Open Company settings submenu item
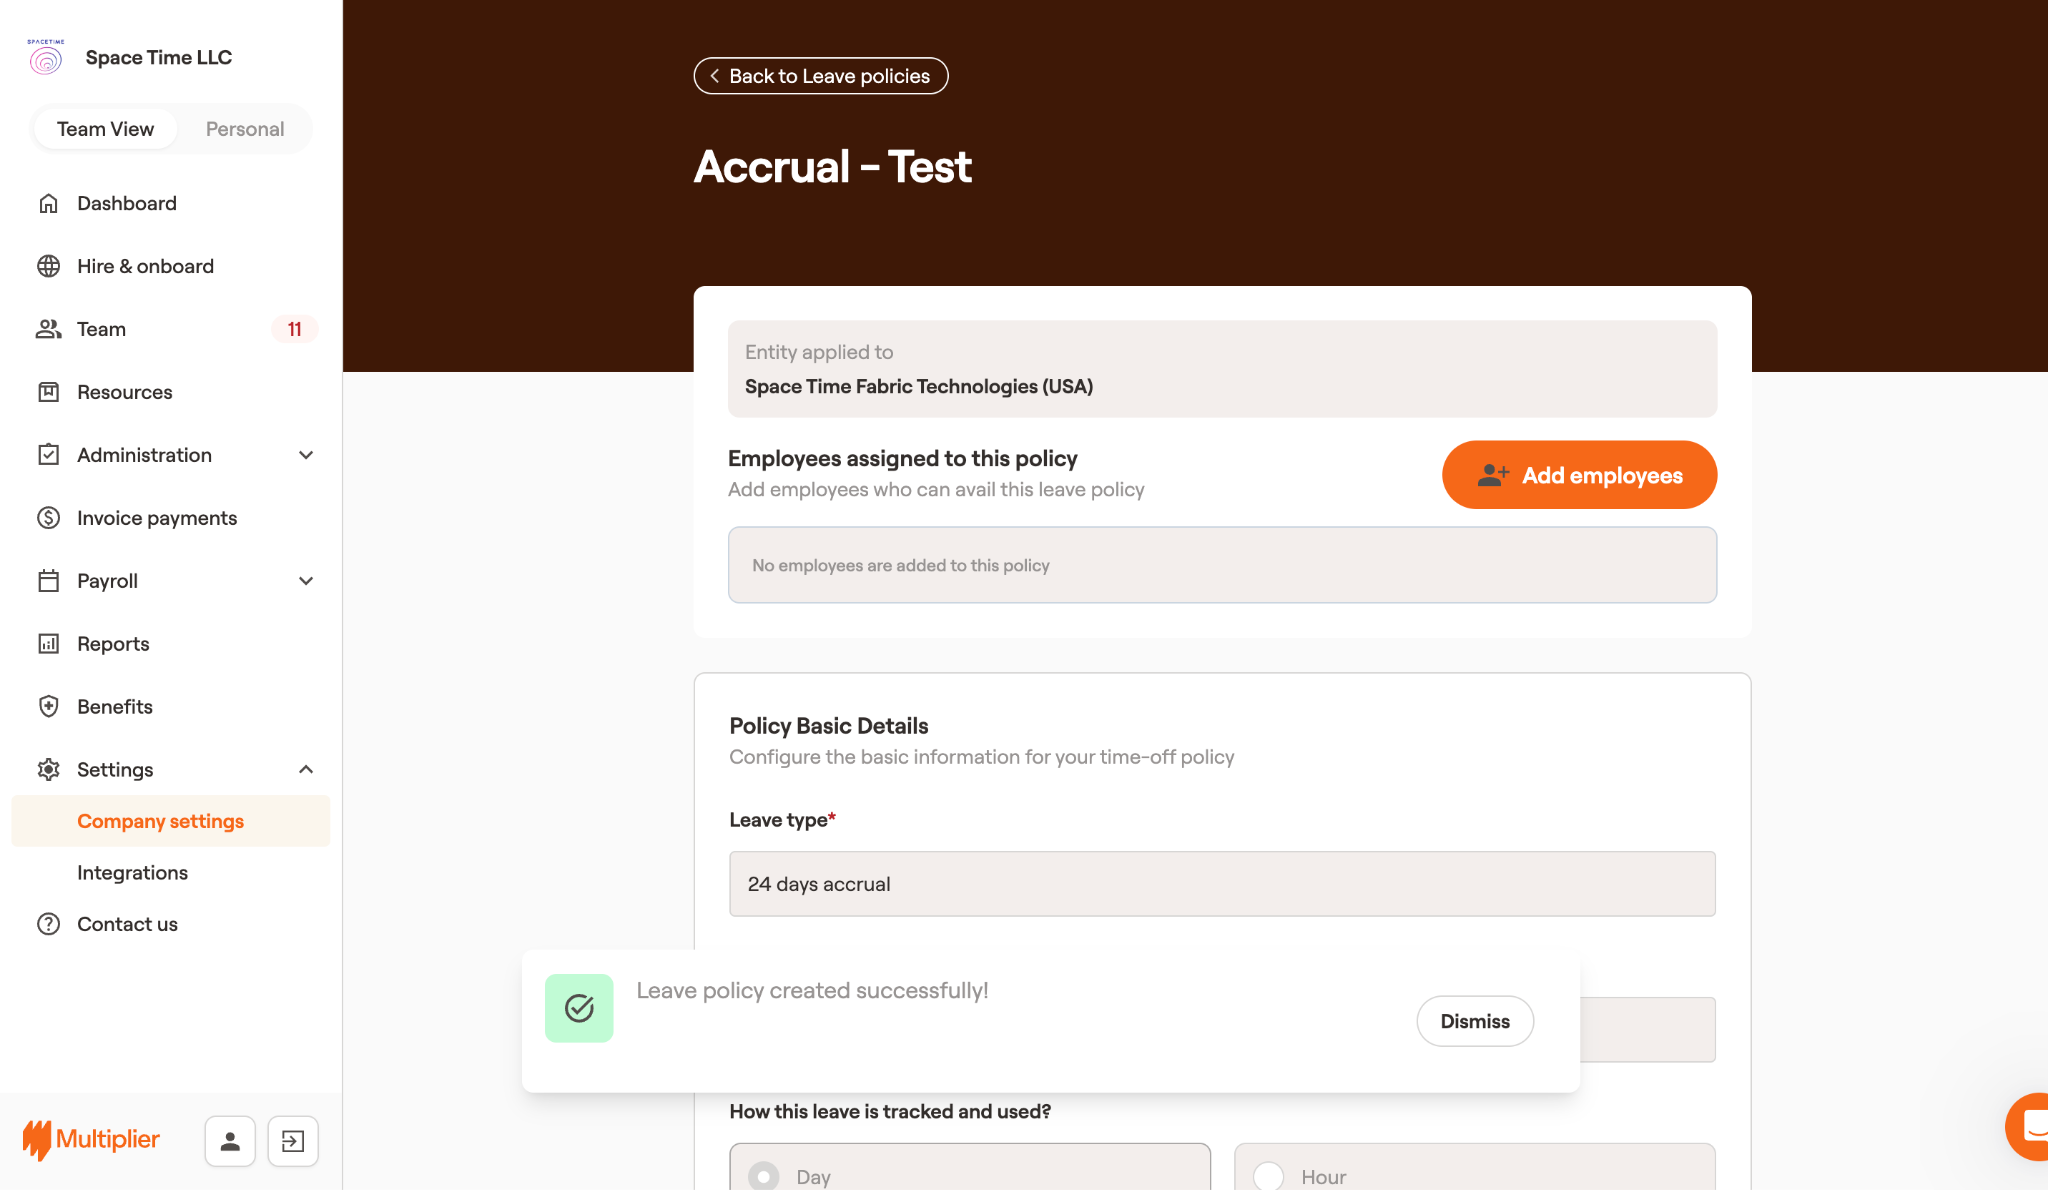This screenshot has width=2048, height=1190. (160, 821)
